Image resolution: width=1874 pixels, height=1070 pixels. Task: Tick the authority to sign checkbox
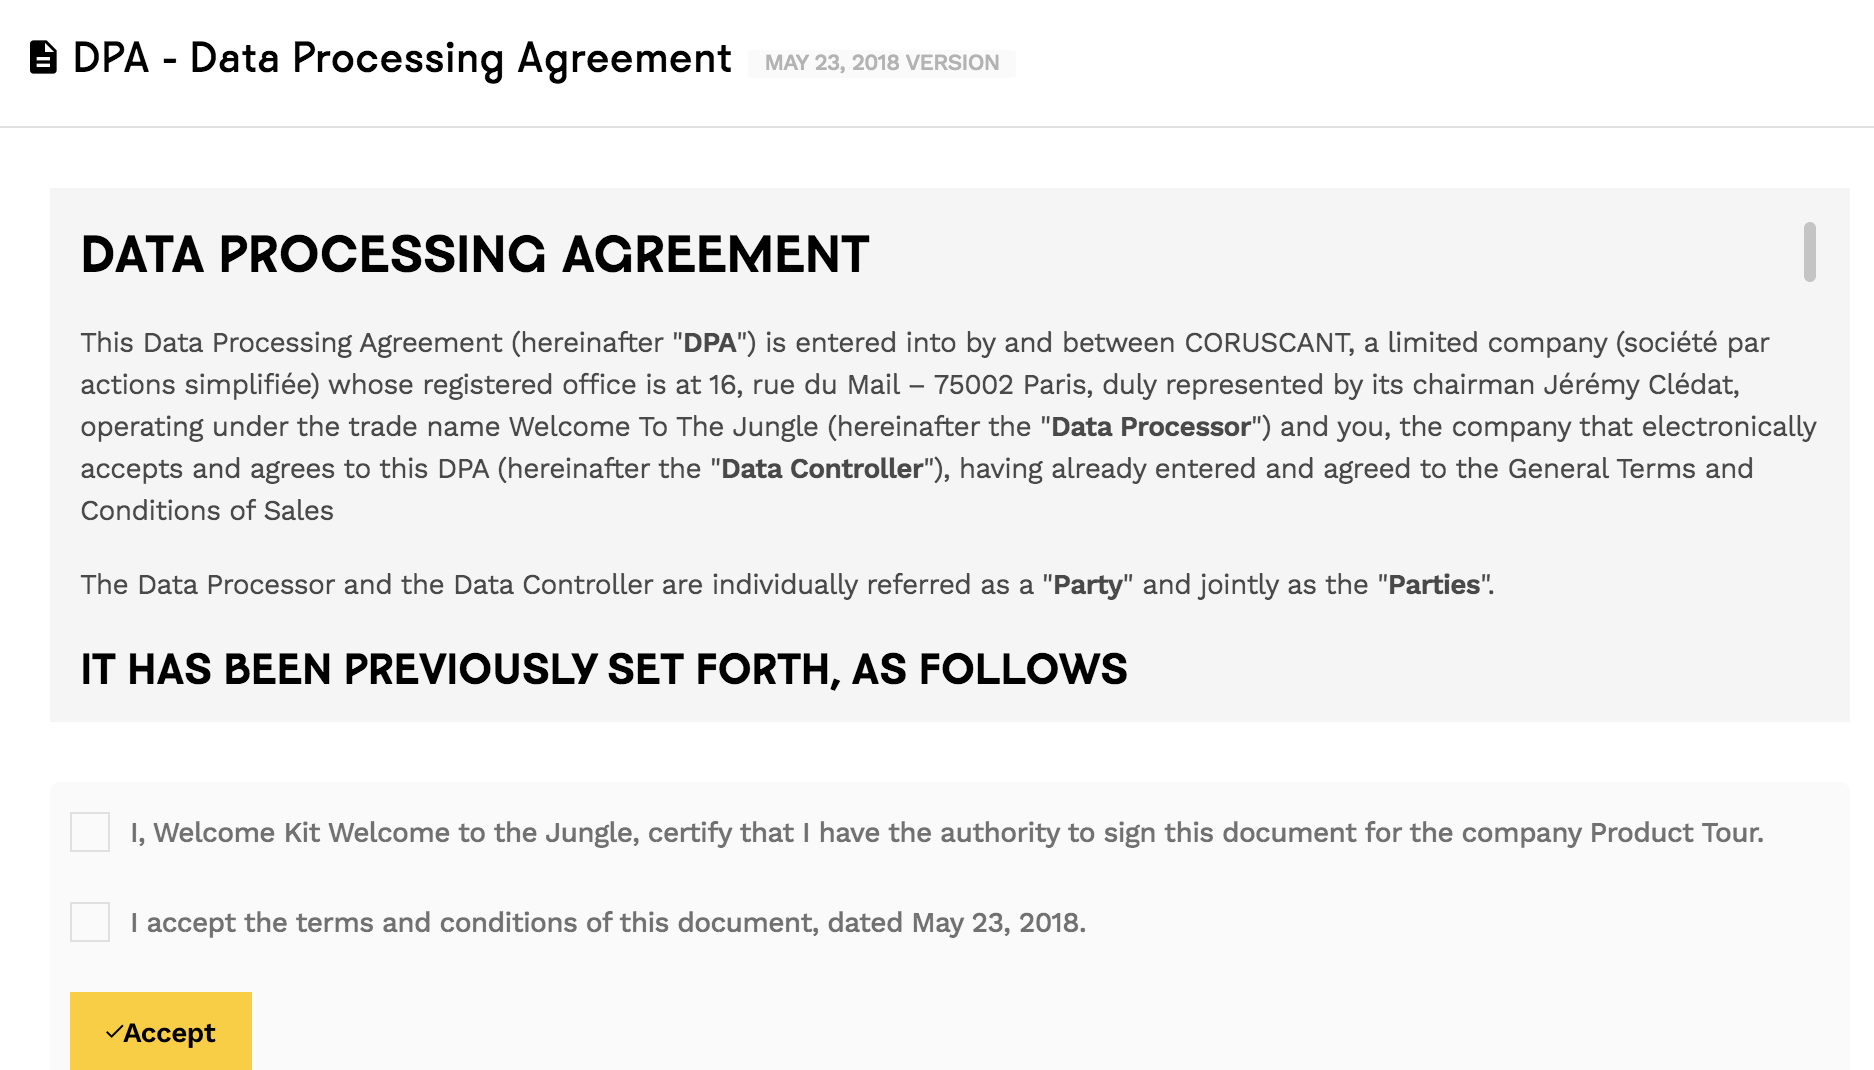click(90, 832)
